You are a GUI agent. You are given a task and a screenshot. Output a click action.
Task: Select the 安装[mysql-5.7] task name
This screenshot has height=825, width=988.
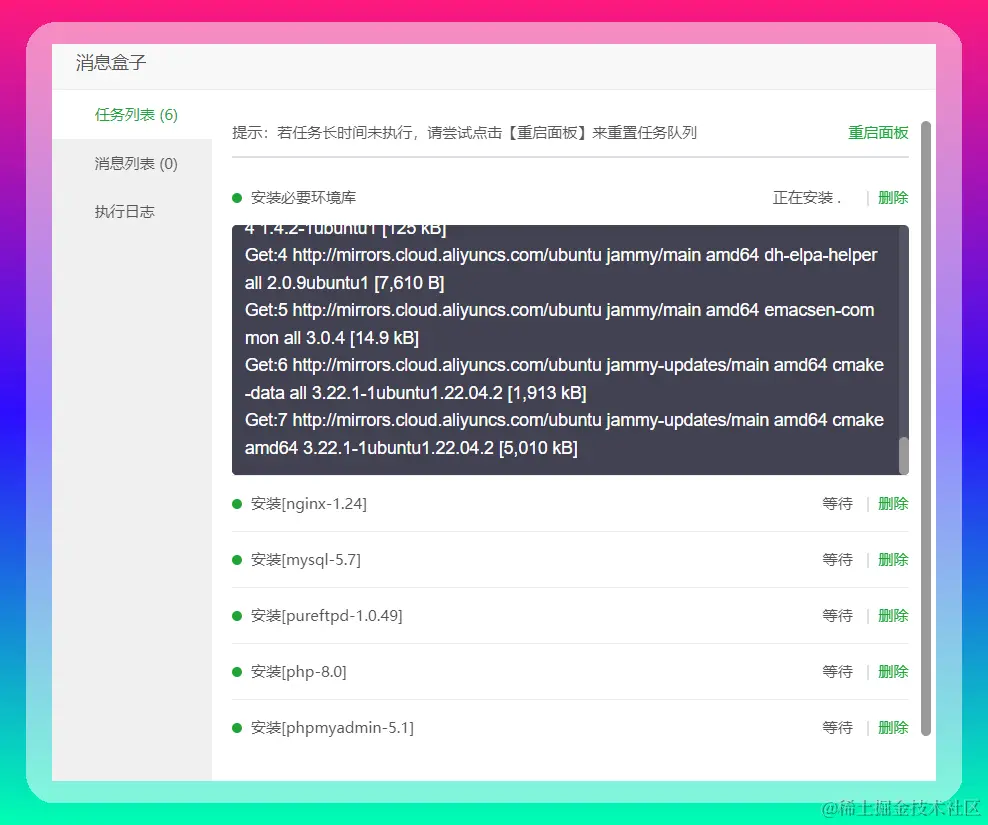[306, 560]
